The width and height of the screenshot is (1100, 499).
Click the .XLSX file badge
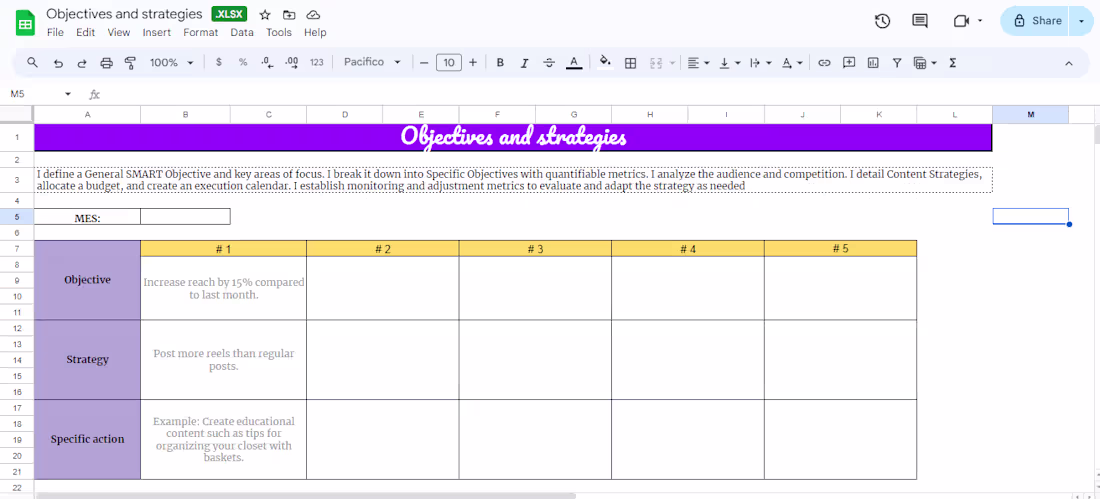[229, 15]
